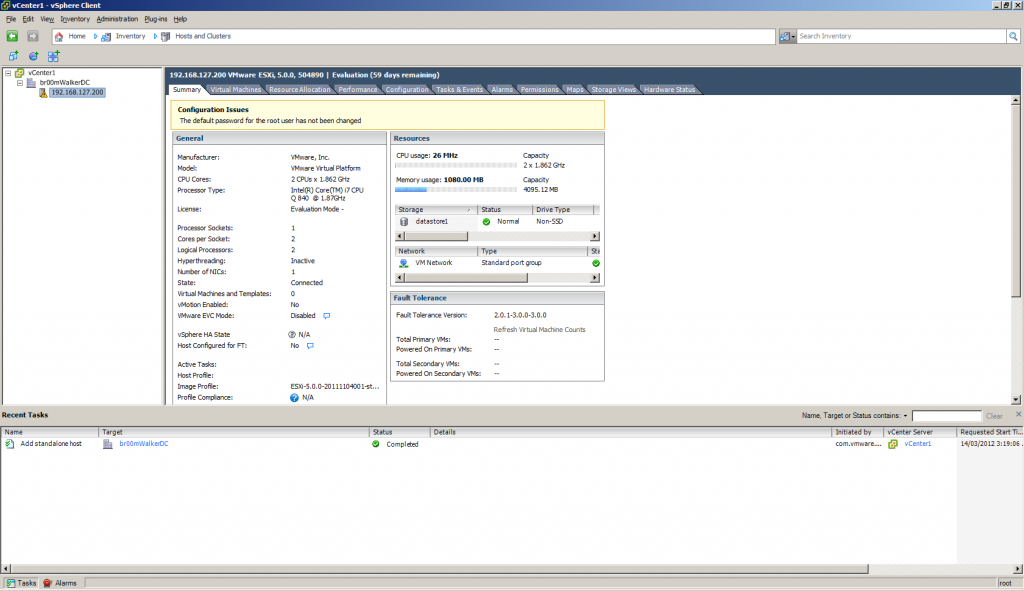
Task: Click the question icon beside vSphere HA State
Action: tap(293, 334)
